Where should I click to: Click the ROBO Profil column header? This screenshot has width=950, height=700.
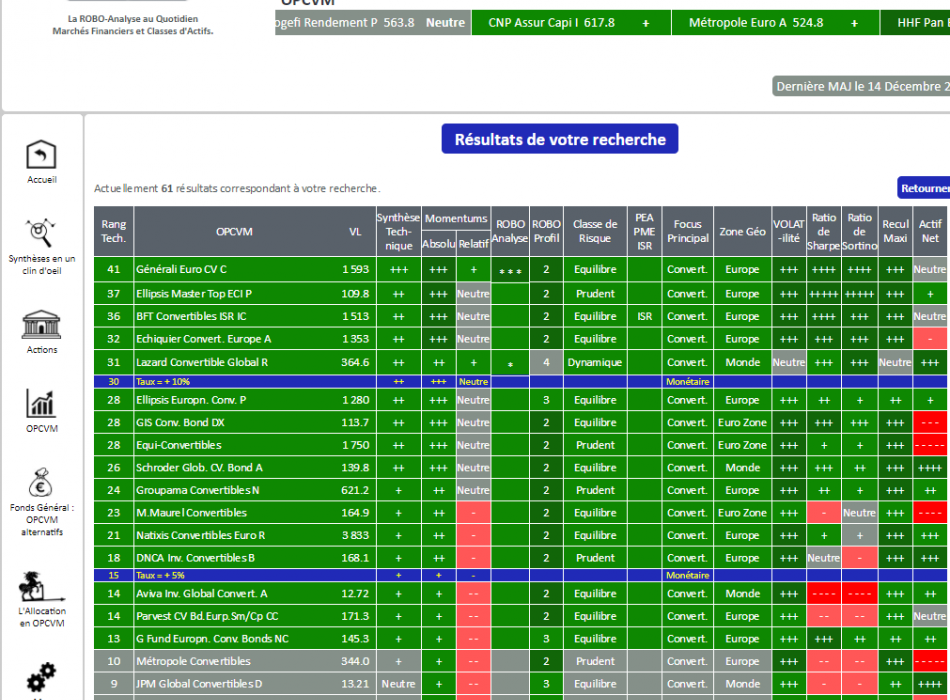click(546, 232)
